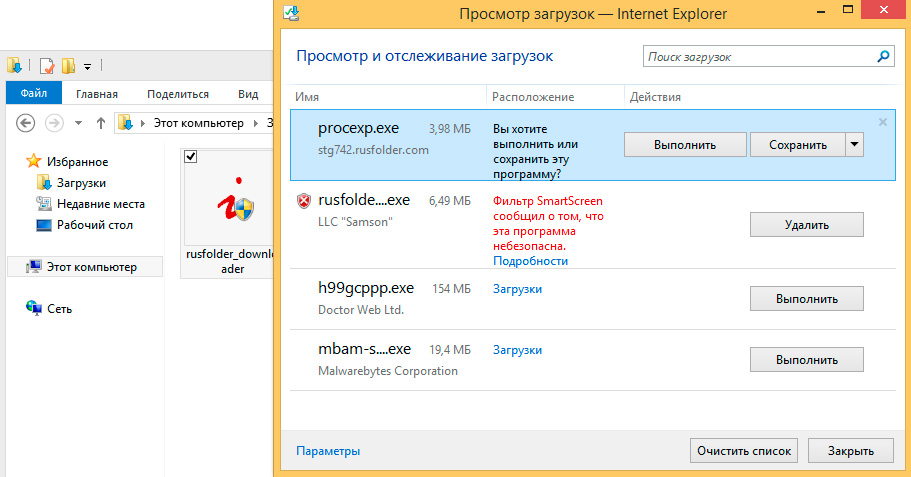Click Выполнить for procexp.exe
911x477 pixels.
(685, 144)
